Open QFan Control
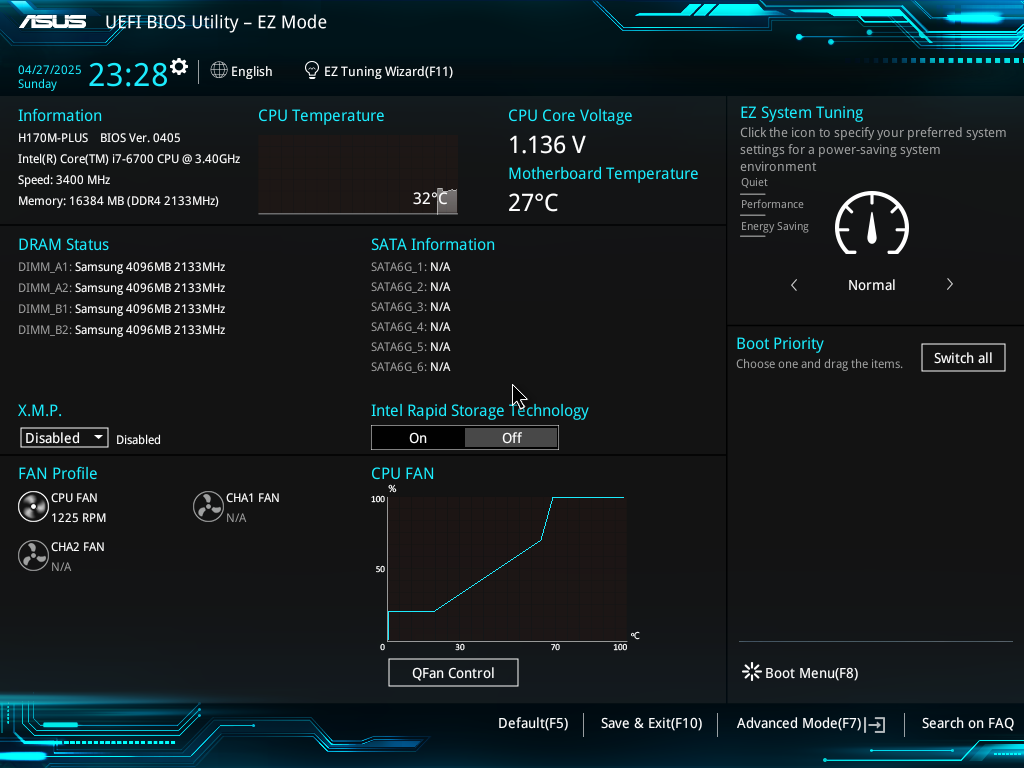Viewport: 1024px width, 768px height. point(453,673)
